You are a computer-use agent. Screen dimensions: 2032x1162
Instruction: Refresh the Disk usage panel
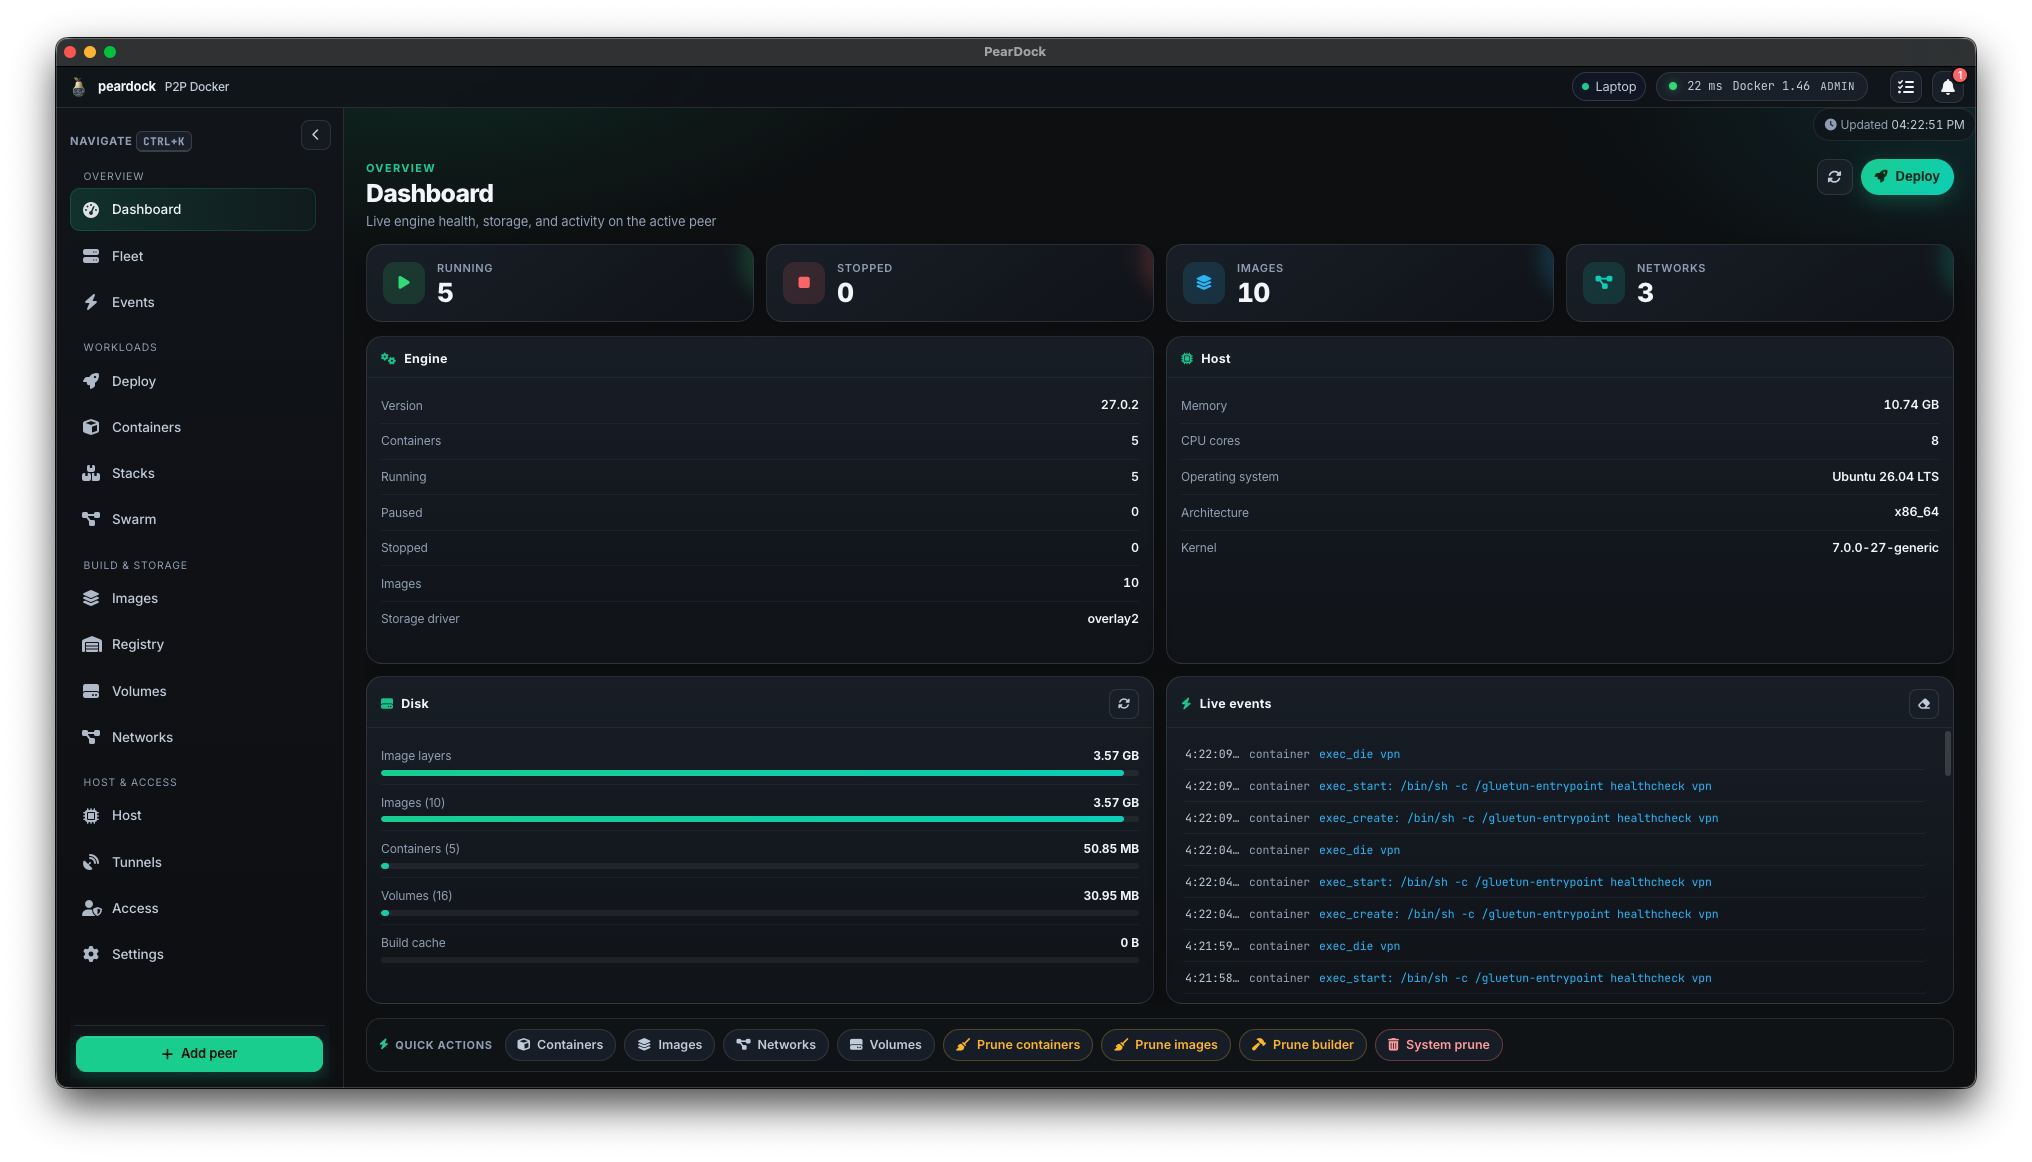pos(1123,704)
